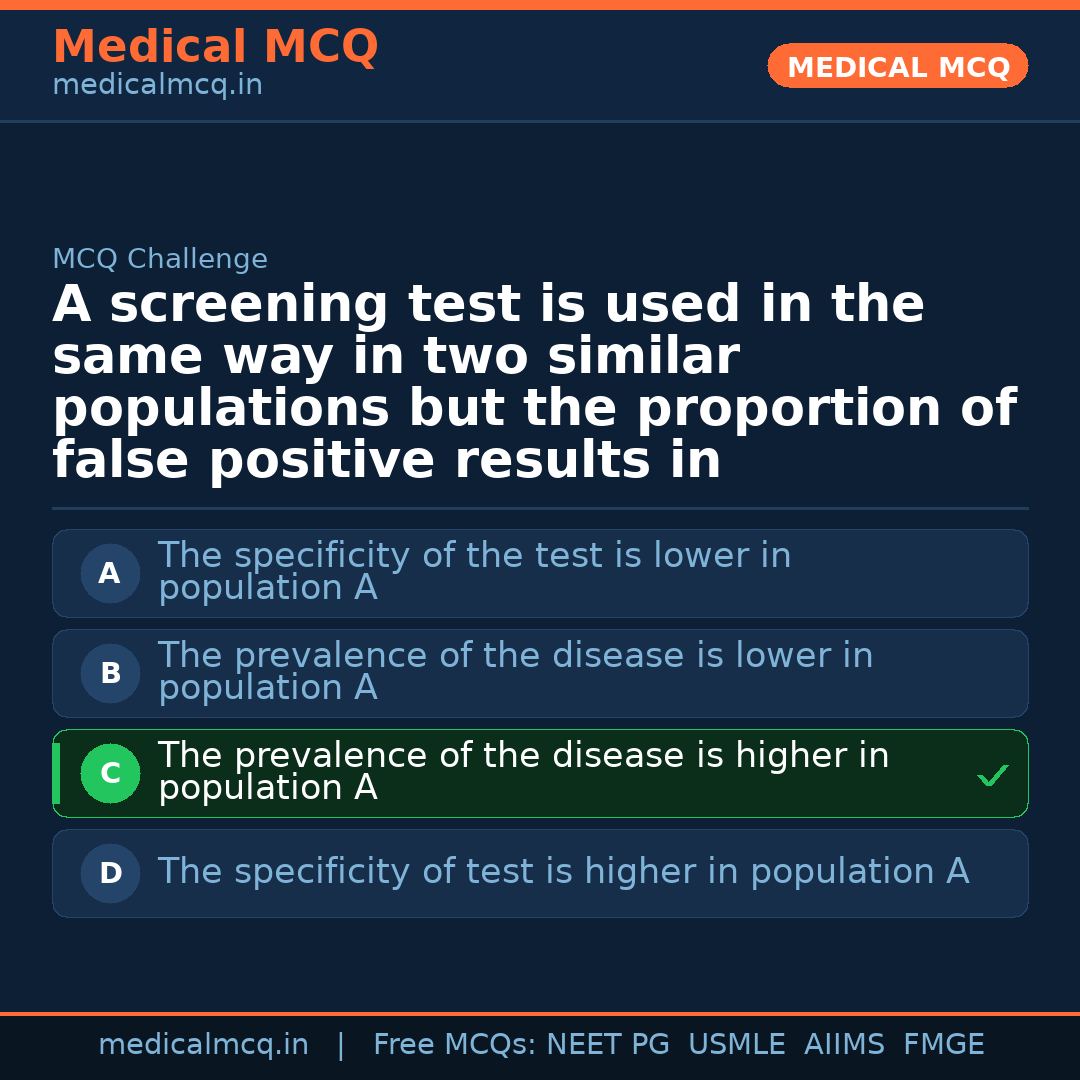Choose "The prevalence of the disease is lower" answer

point(515,672)
